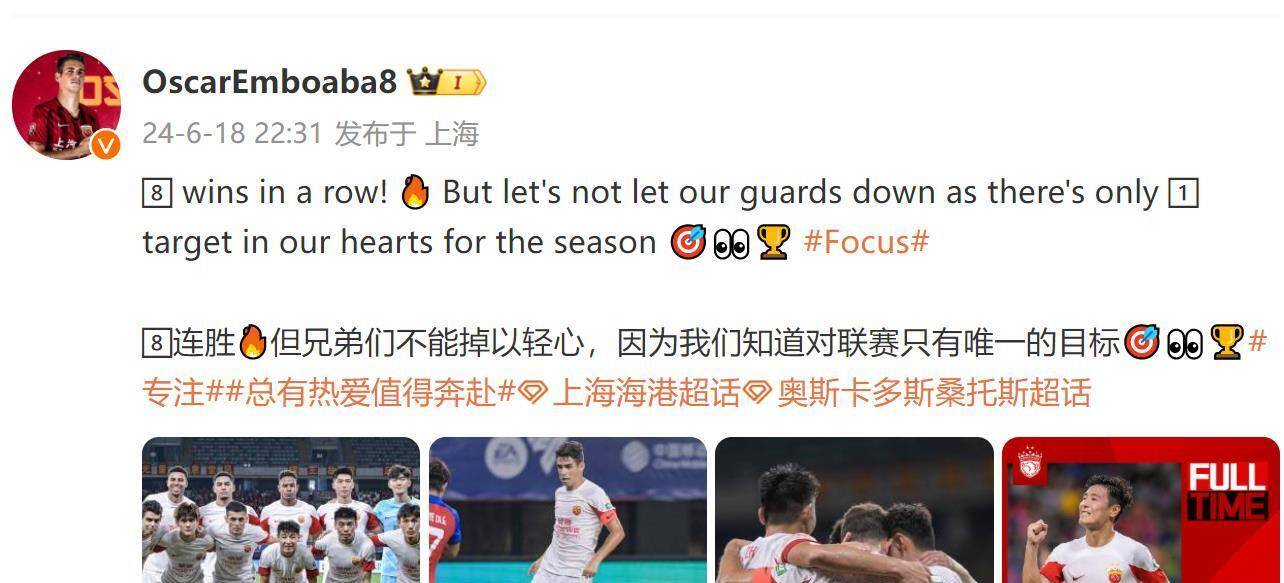
Task: View the FULL TIME graphic thumbnail
Action: (1141, 510)
